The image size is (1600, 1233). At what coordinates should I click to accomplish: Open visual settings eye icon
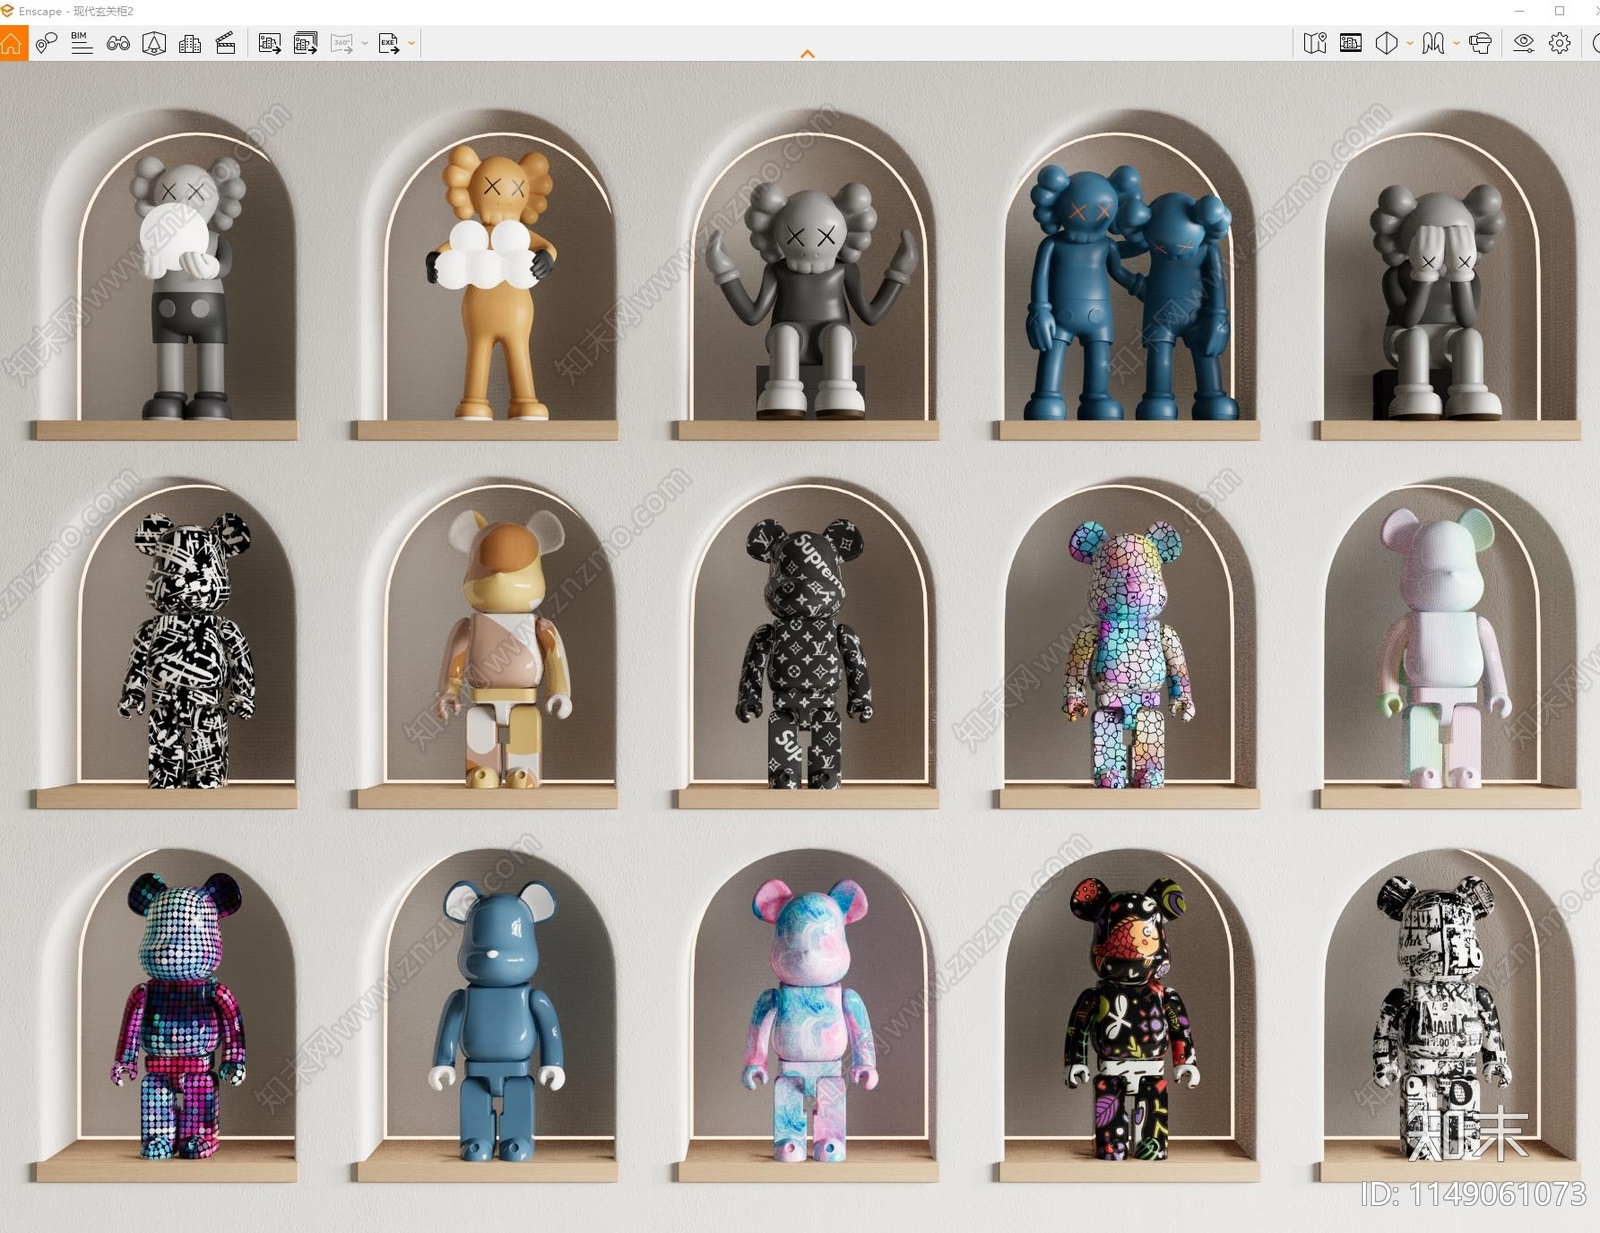[1524, 43]
